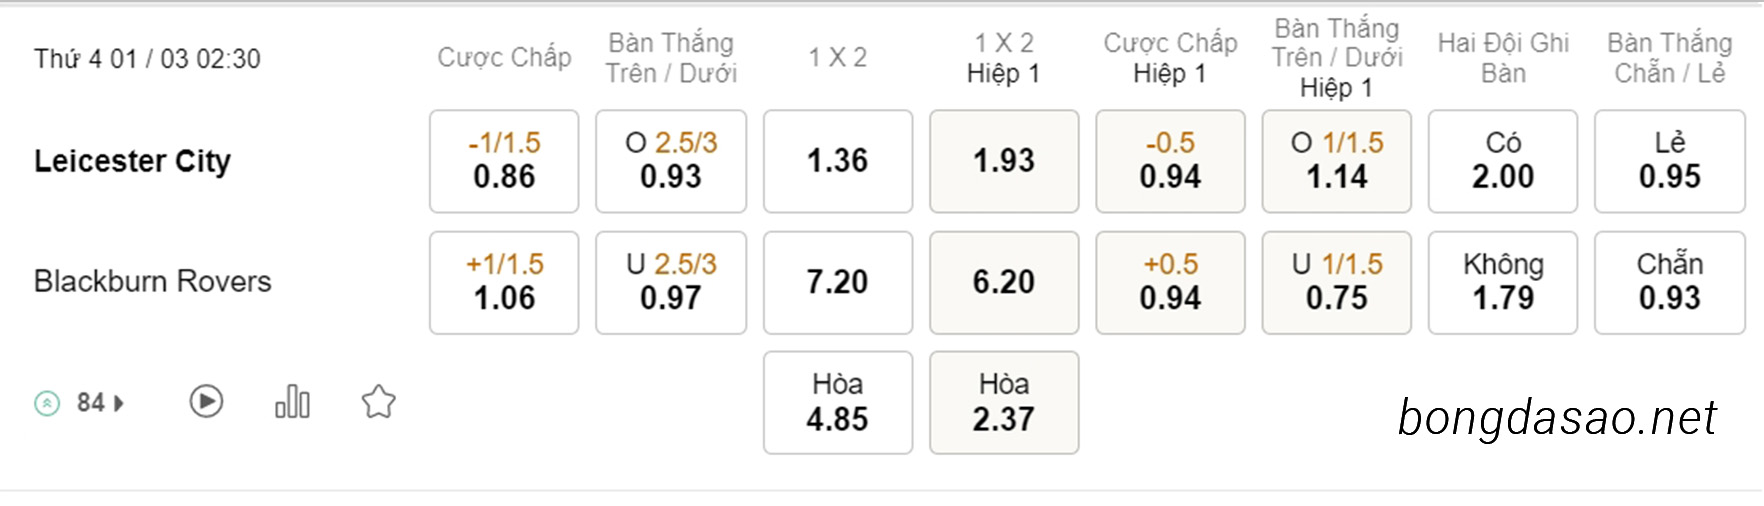The image size is (1764, 506).
Task: Bet both teams score Có 2.00
Action: pos(1503,161)
